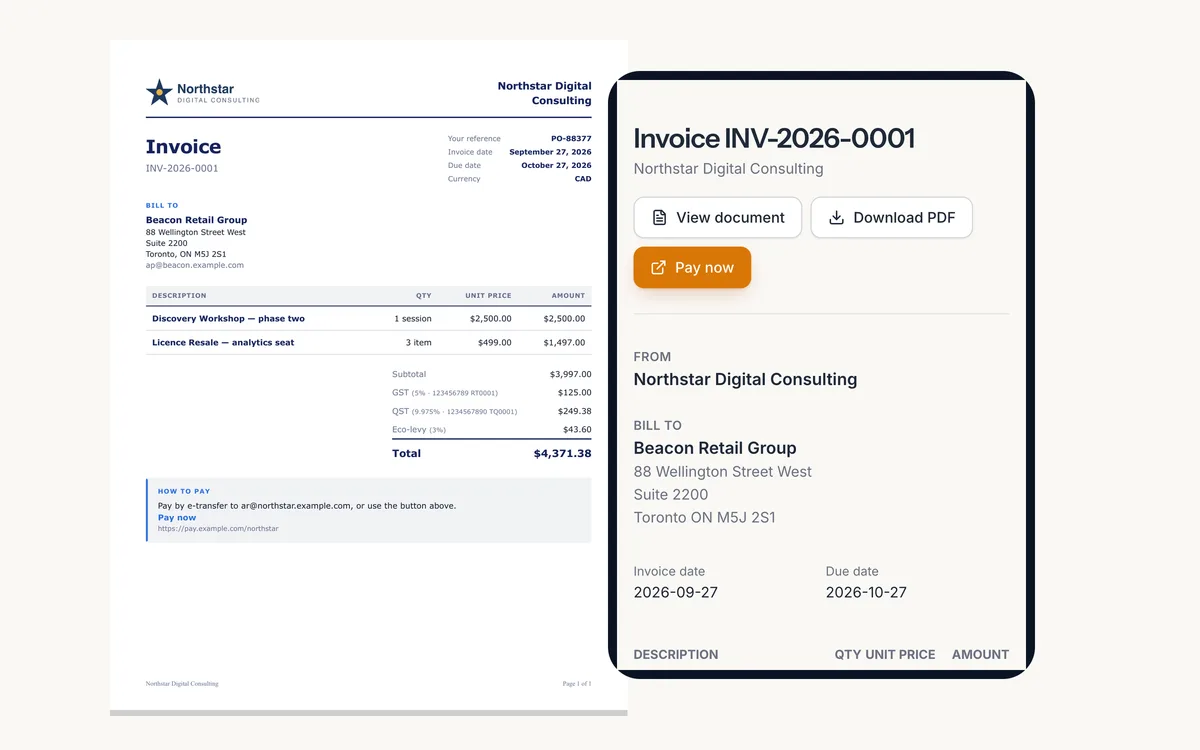
Task: Click the $2,500.00 unit price cell
Action: click(491, 318)
